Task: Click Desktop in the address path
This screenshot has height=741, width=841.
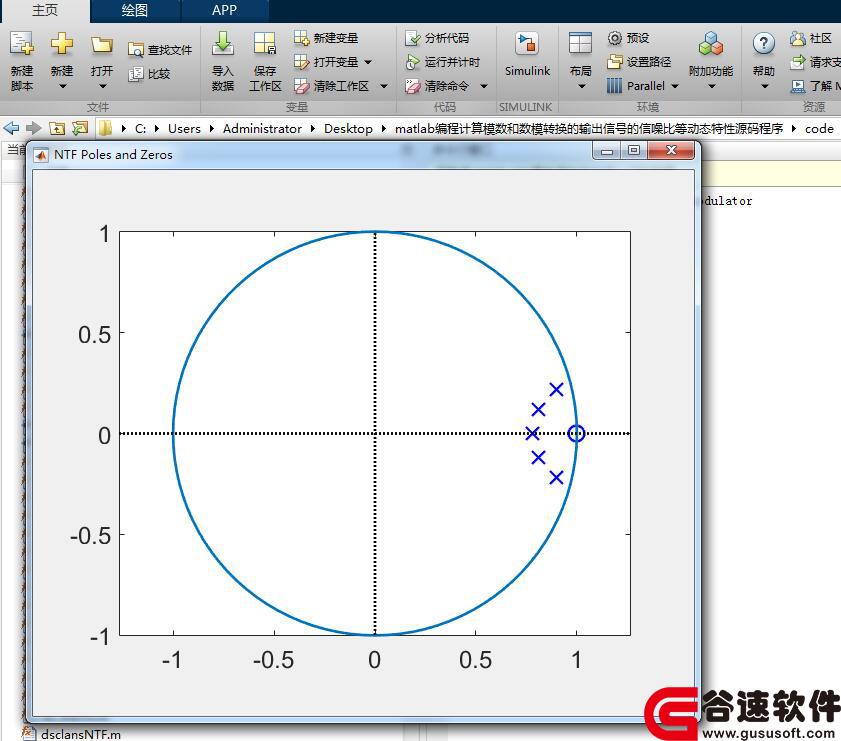Action: tap(348, 129)
